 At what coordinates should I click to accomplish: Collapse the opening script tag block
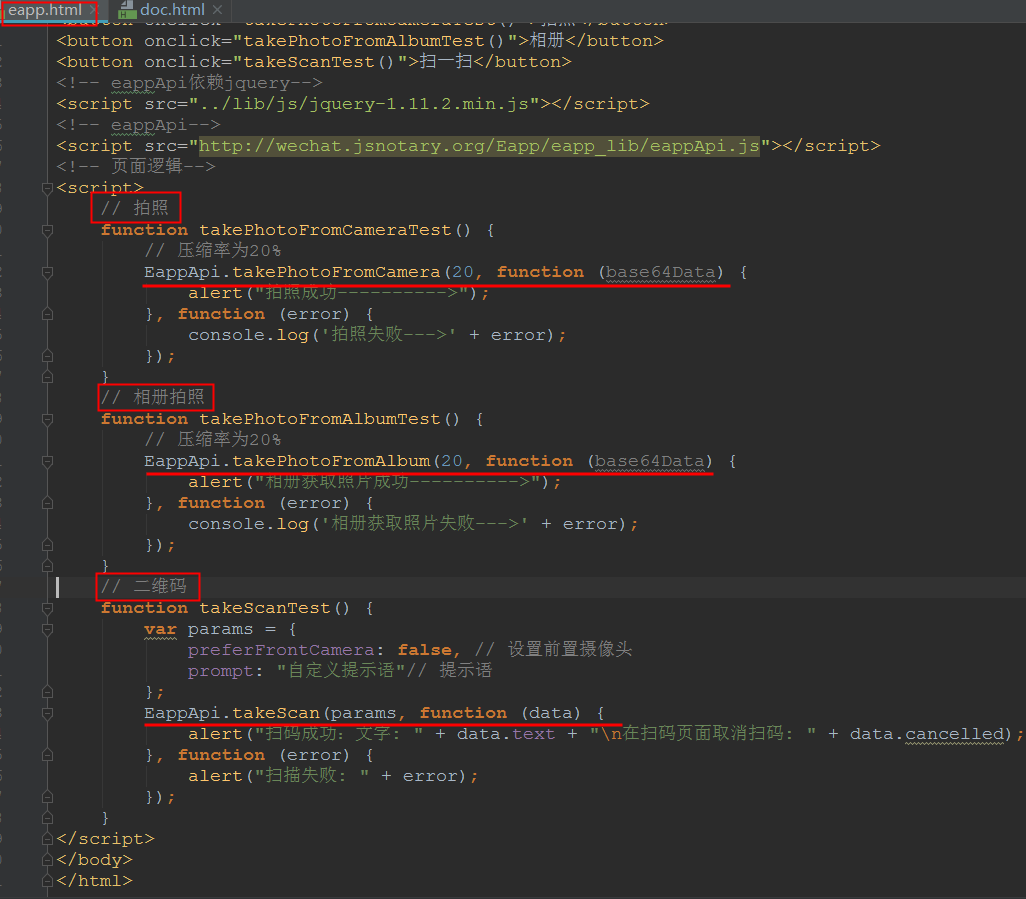click(x=47, y=188)
